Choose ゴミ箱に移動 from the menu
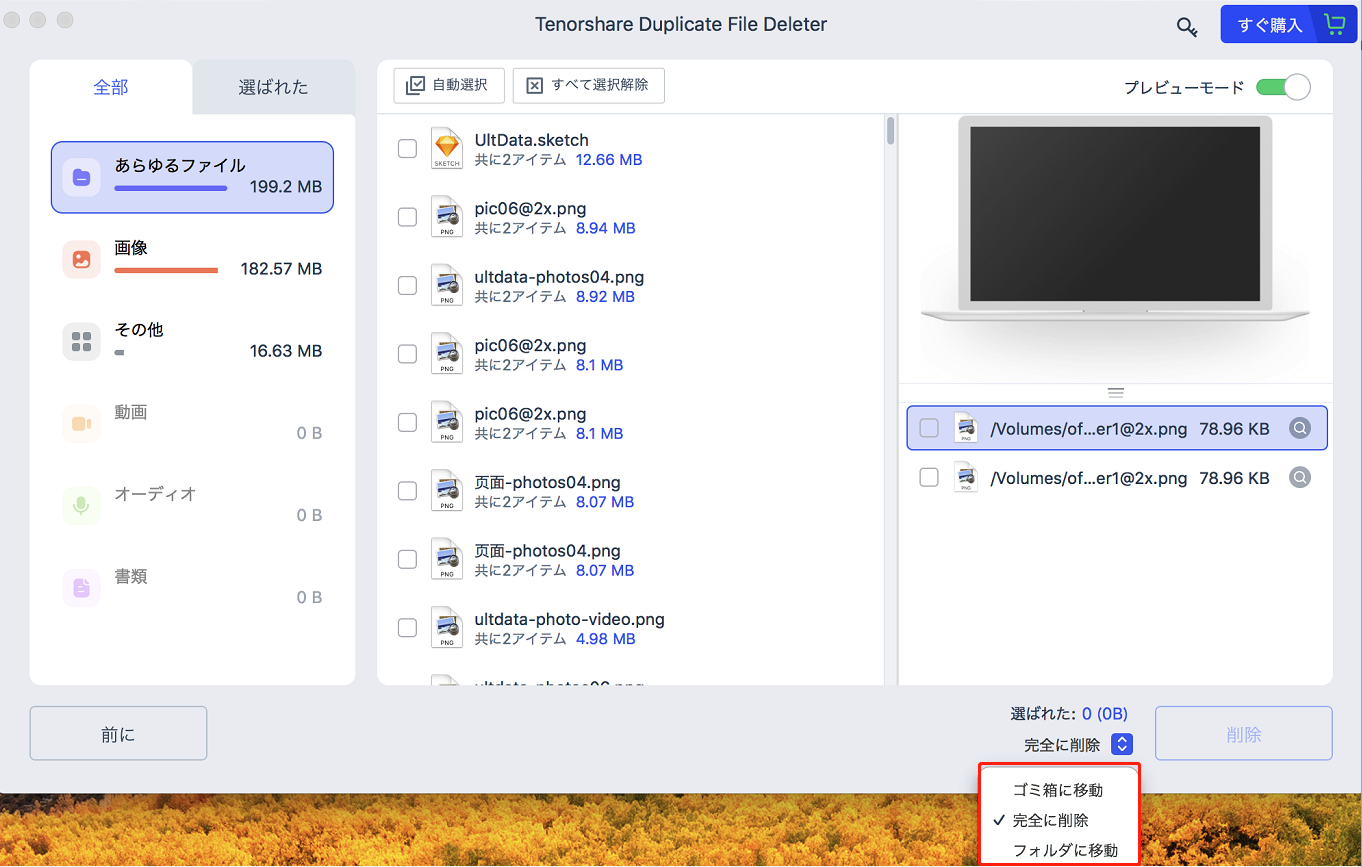1362x867 pixels. [1058, 790]
